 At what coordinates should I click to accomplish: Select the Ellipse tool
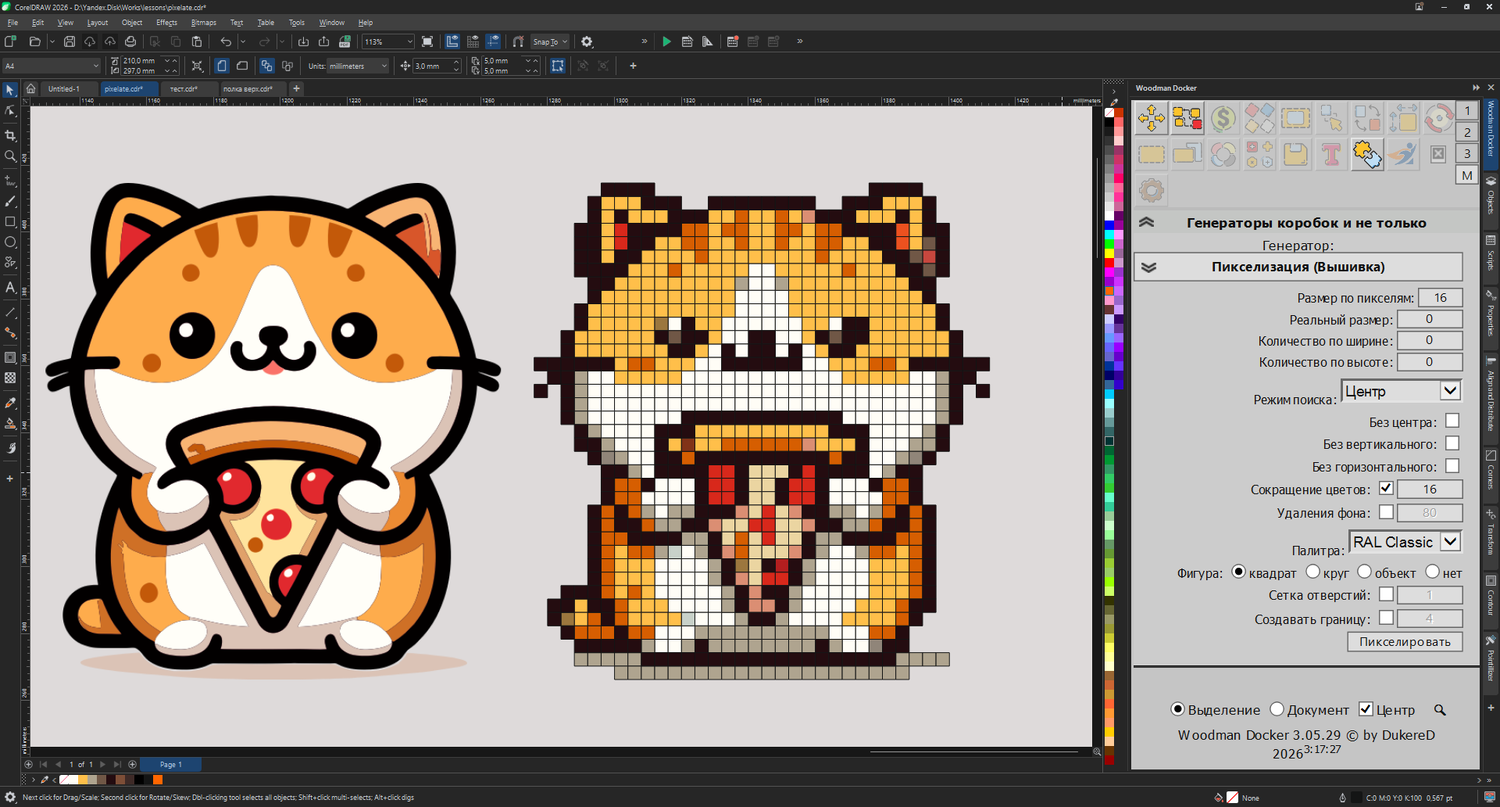point(11,242)
